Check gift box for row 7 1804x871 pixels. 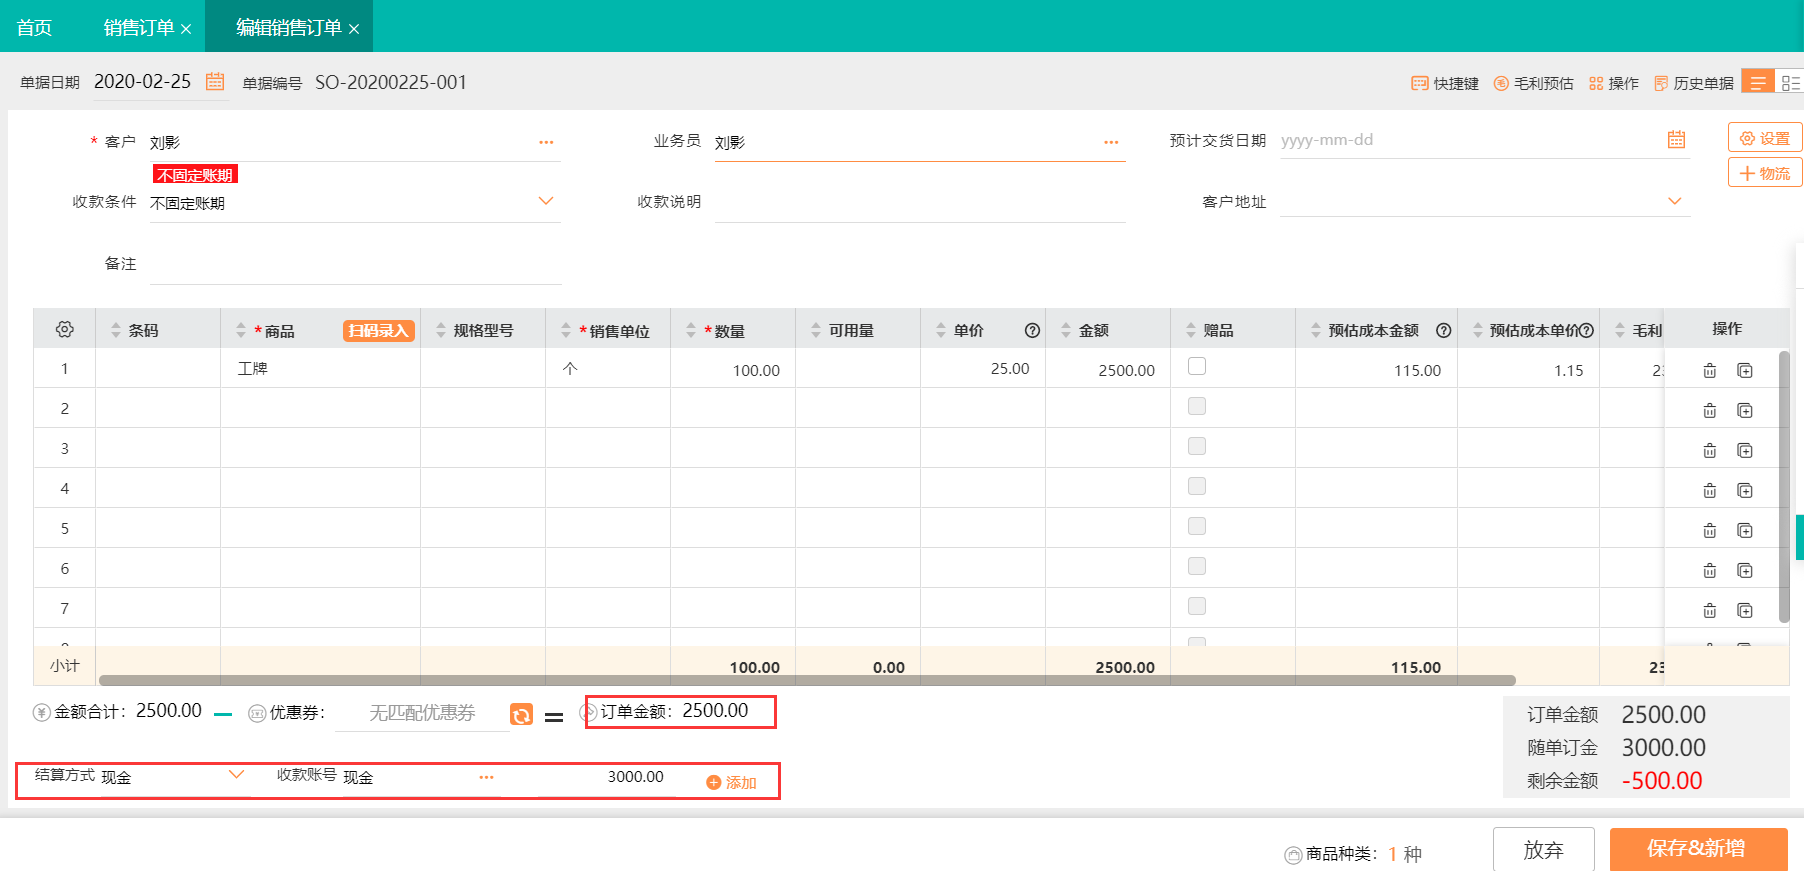(1197, 606)
